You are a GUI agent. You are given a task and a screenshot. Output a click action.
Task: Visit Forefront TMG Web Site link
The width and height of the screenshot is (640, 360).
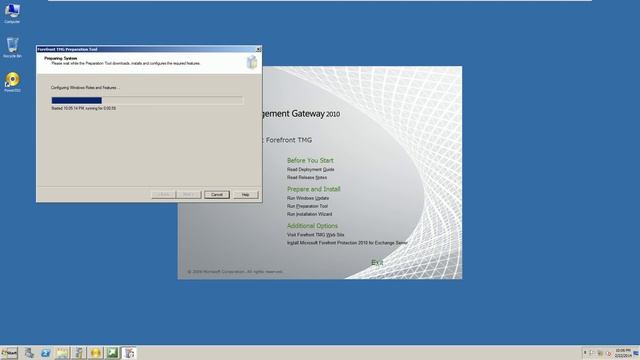coord(316,235)
